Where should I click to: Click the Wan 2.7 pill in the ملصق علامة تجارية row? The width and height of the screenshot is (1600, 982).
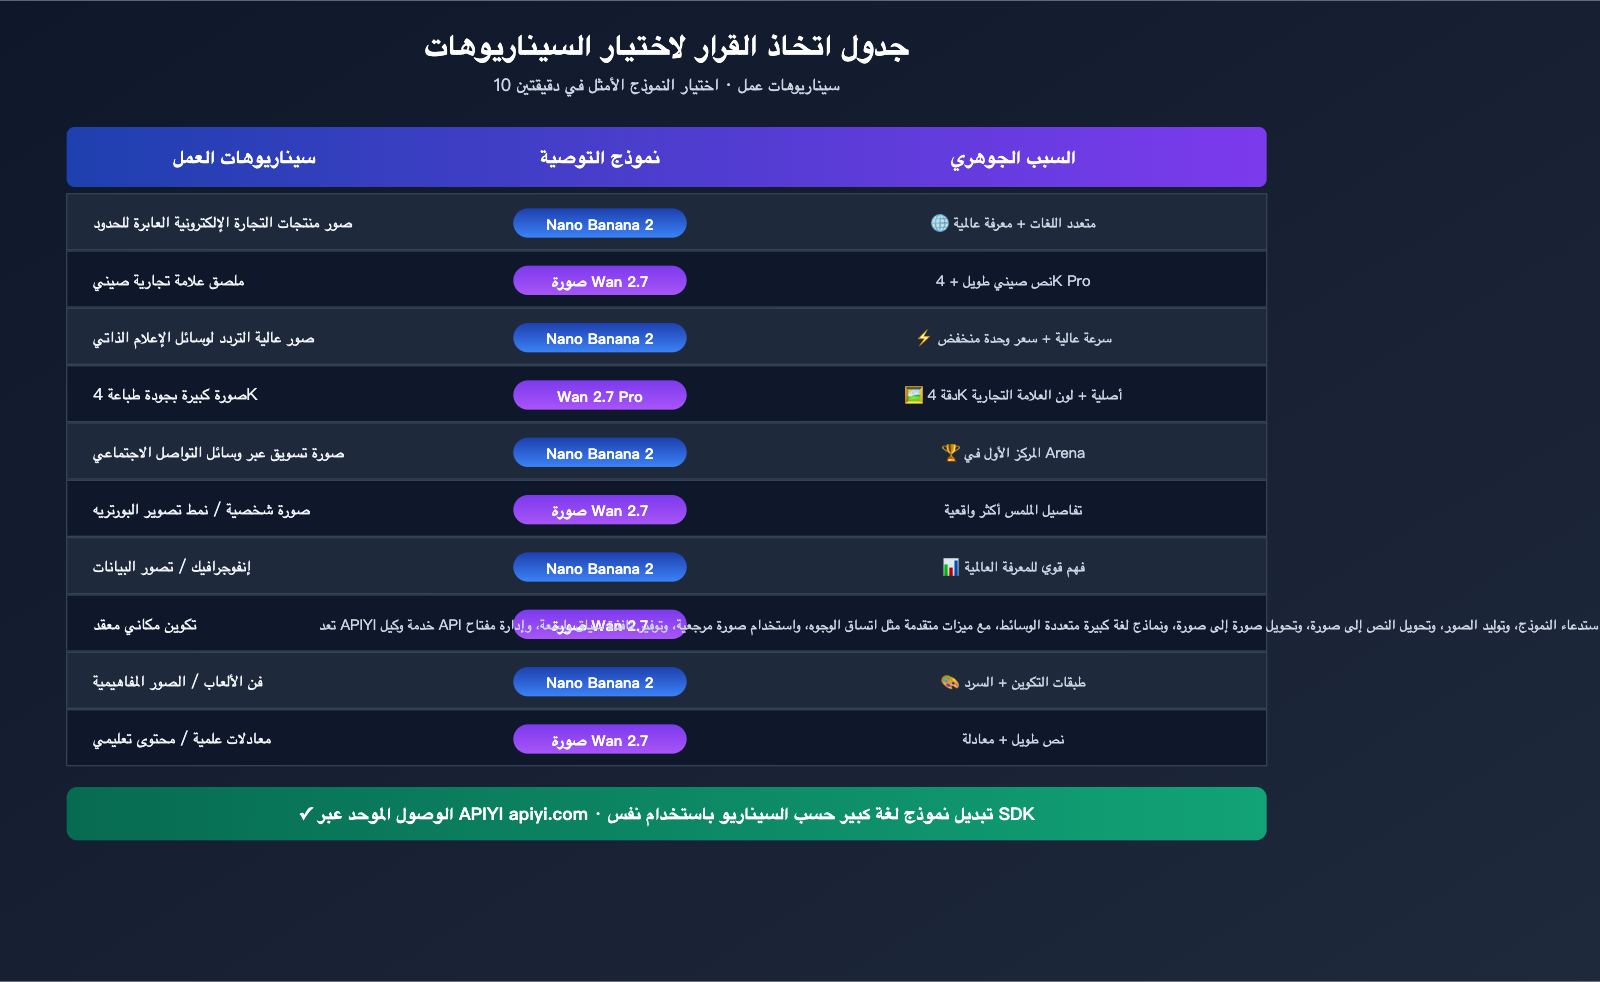[600, 281]
